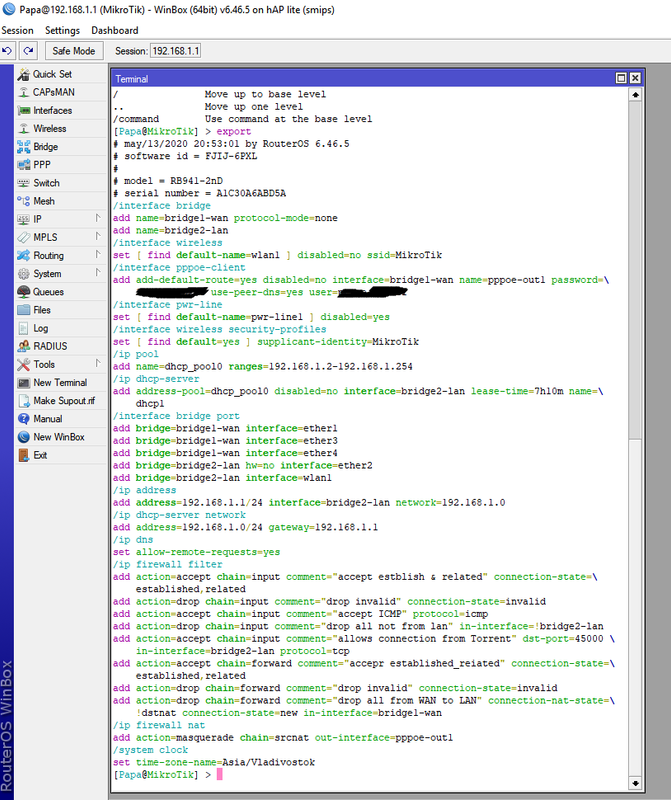Open Mesh from sidebar

pyautogui.click(x=61, y=201)
